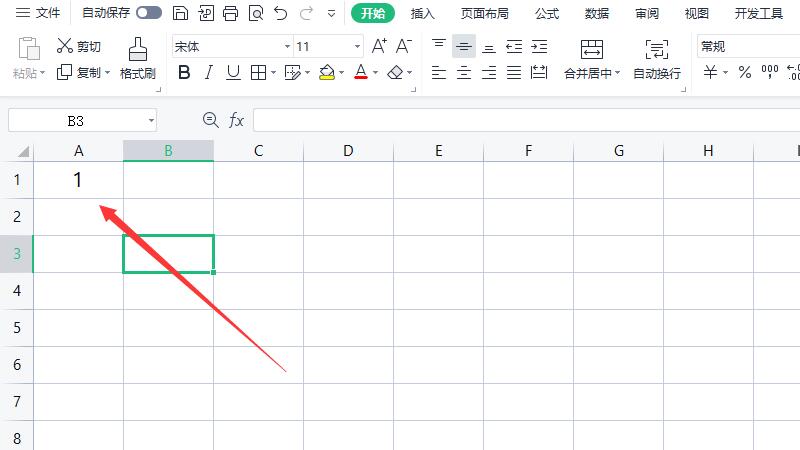Click the Save icon in quick access bar
The height and width of the screenshot is (450, 800).
pyautogui.click(x=180, y=13)
